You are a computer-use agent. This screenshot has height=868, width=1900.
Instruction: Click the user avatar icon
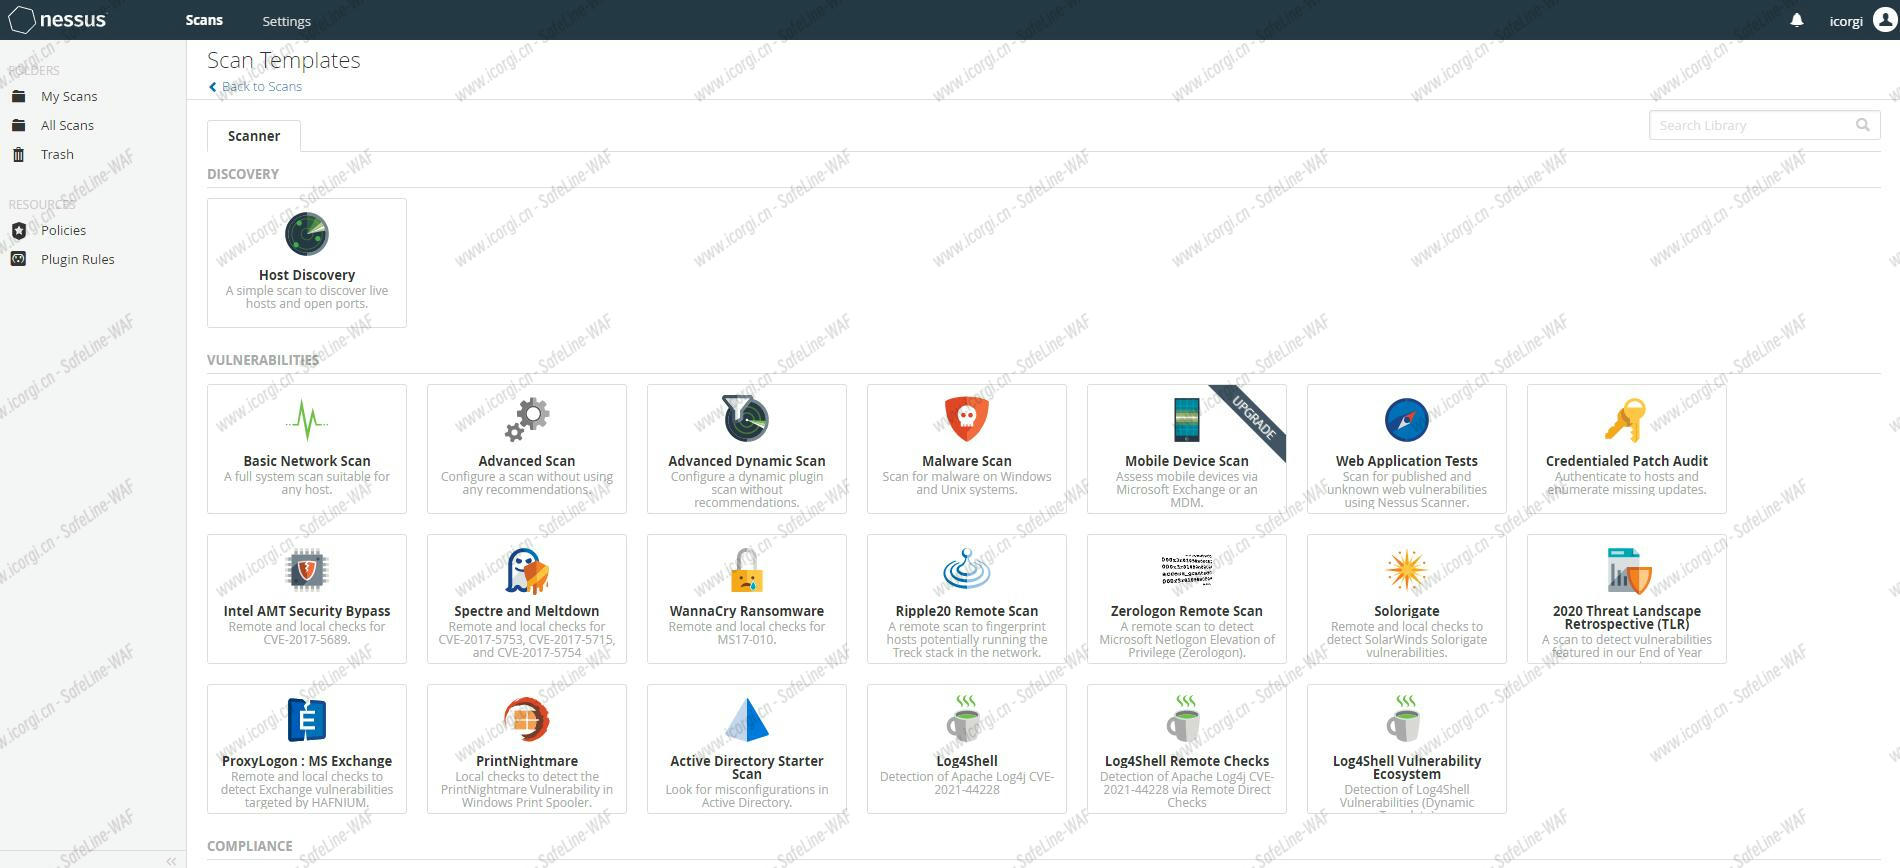click(x=1885, y=20)
